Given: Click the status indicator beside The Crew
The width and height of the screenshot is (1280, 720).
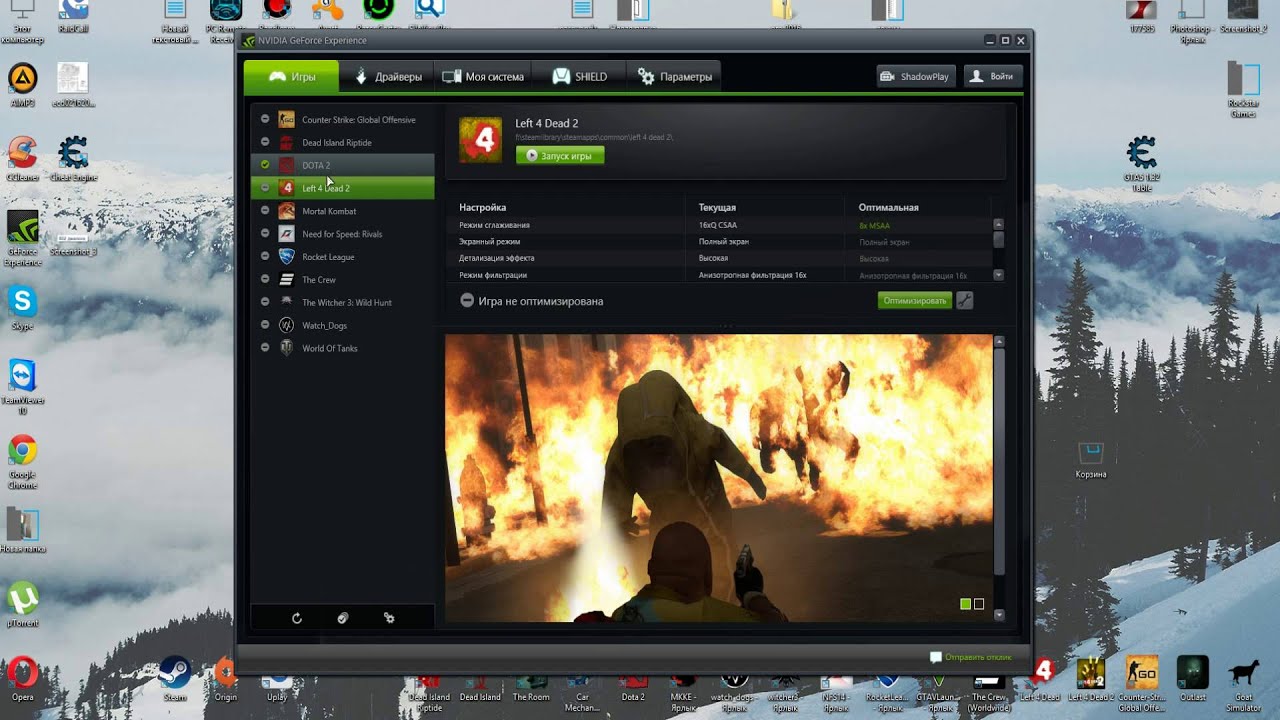Looking at the screenshot, I should coord(265,280).
